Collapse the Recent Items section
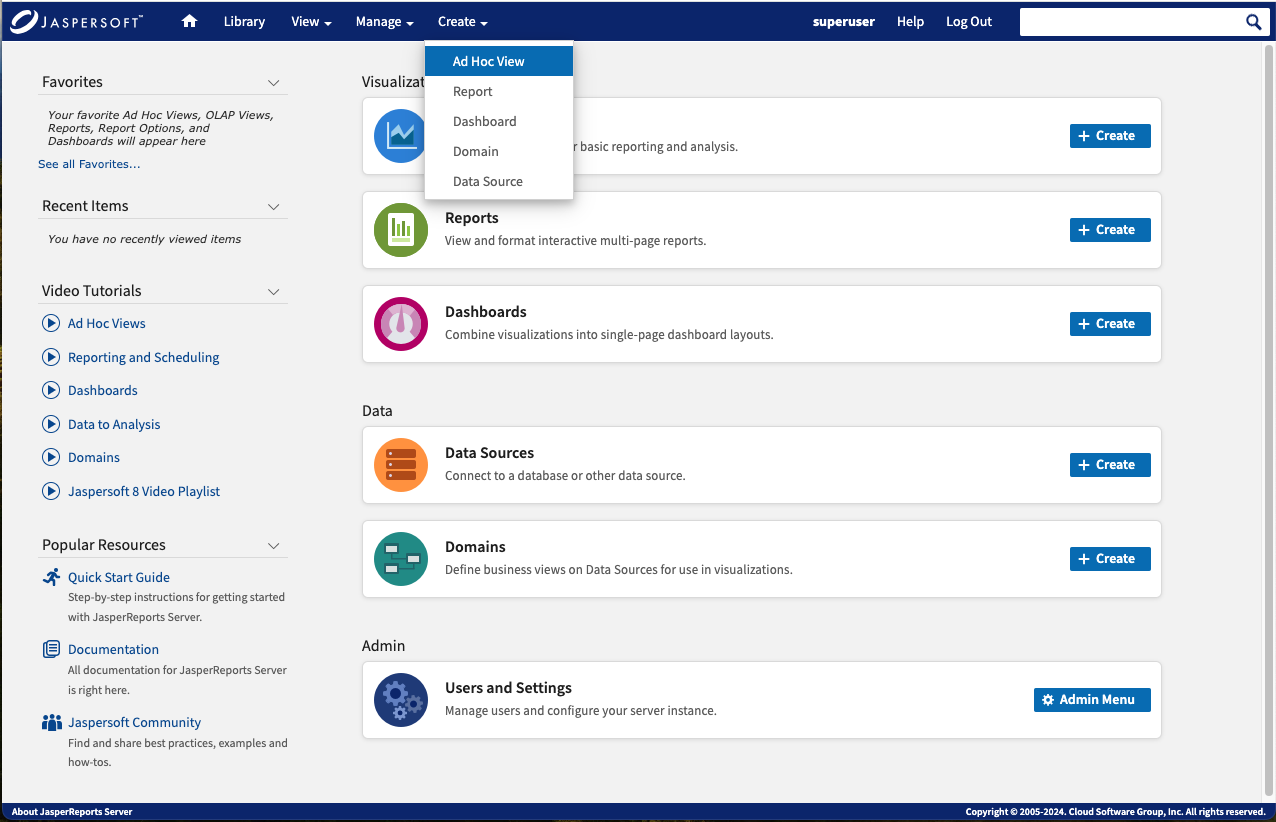 [274, 206]
